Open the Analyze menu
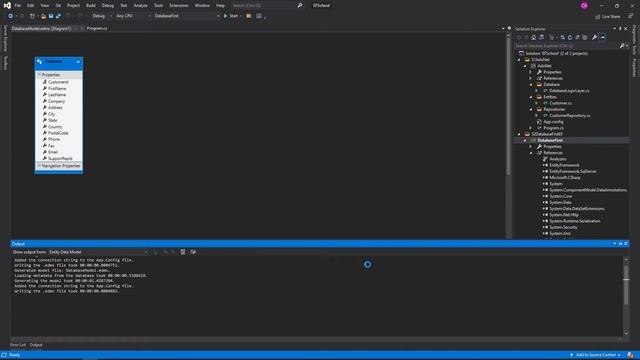The image size is (640, 360). 140,6
